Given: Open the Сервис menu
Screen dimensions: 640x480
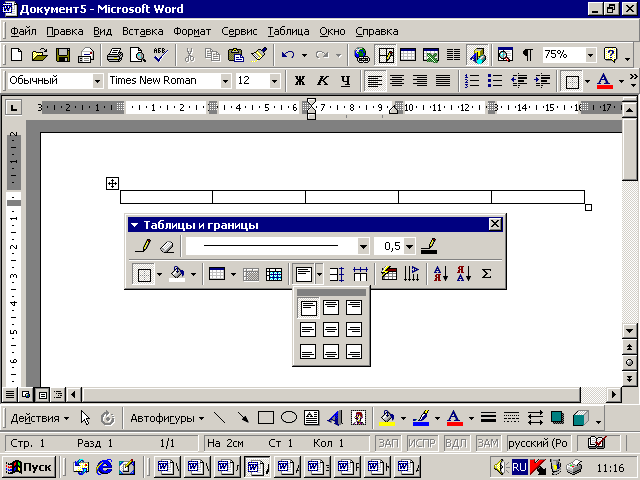Looking at the screenshot, I should pos(239,31).
